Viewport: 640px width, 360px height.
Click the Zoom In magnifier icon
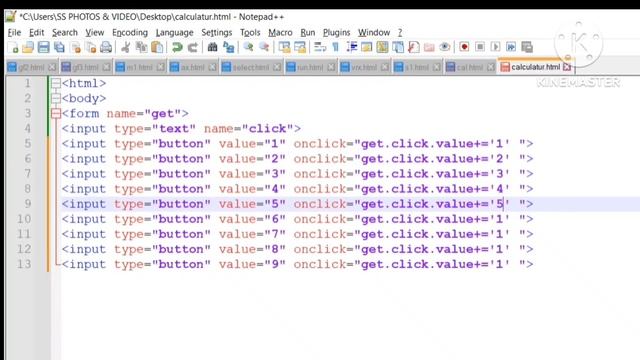248,47
